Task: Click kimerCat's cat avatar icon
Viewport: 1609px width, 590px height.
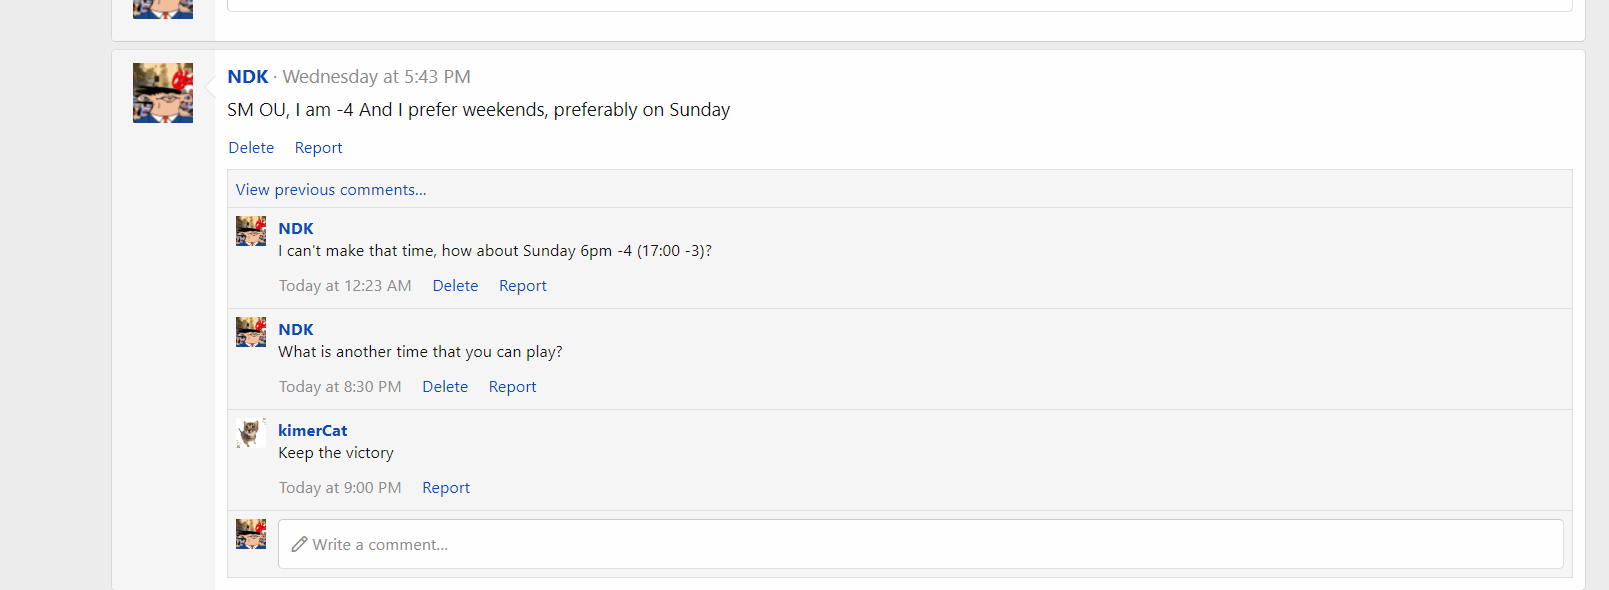Action: (x=251, y=433)
